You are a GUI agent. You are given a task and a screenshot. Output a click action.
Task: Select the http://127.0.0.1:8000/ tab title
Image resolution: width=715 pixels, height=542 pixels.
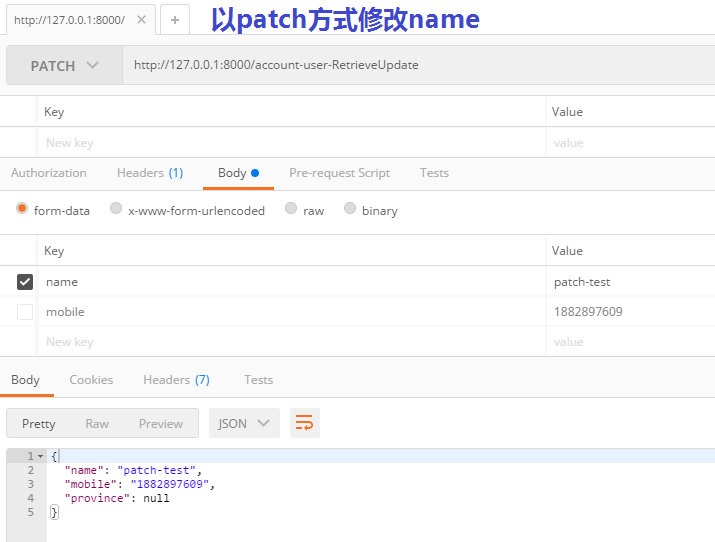69,20
